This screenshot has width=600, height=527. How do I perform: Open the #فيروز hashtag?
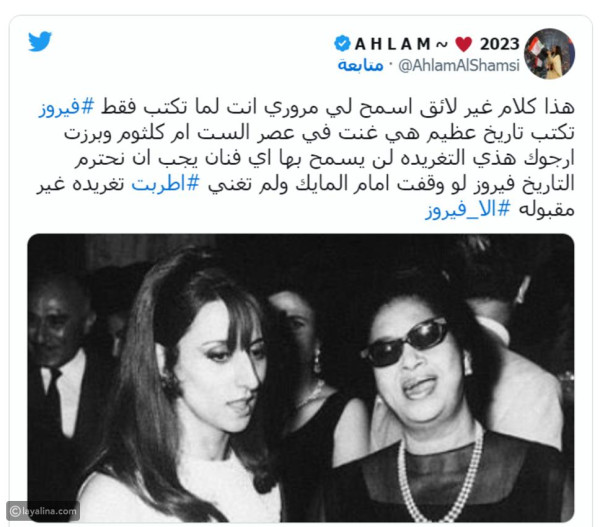tap(66, 108)
